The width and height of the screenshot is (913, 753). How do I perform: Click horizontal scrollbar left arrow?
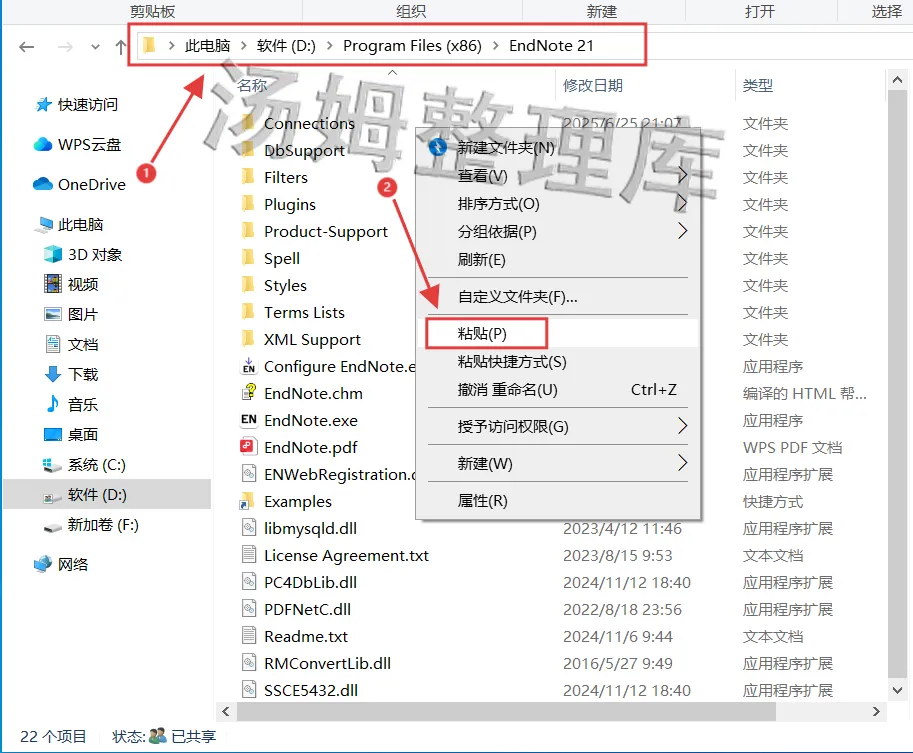[226, 712]
